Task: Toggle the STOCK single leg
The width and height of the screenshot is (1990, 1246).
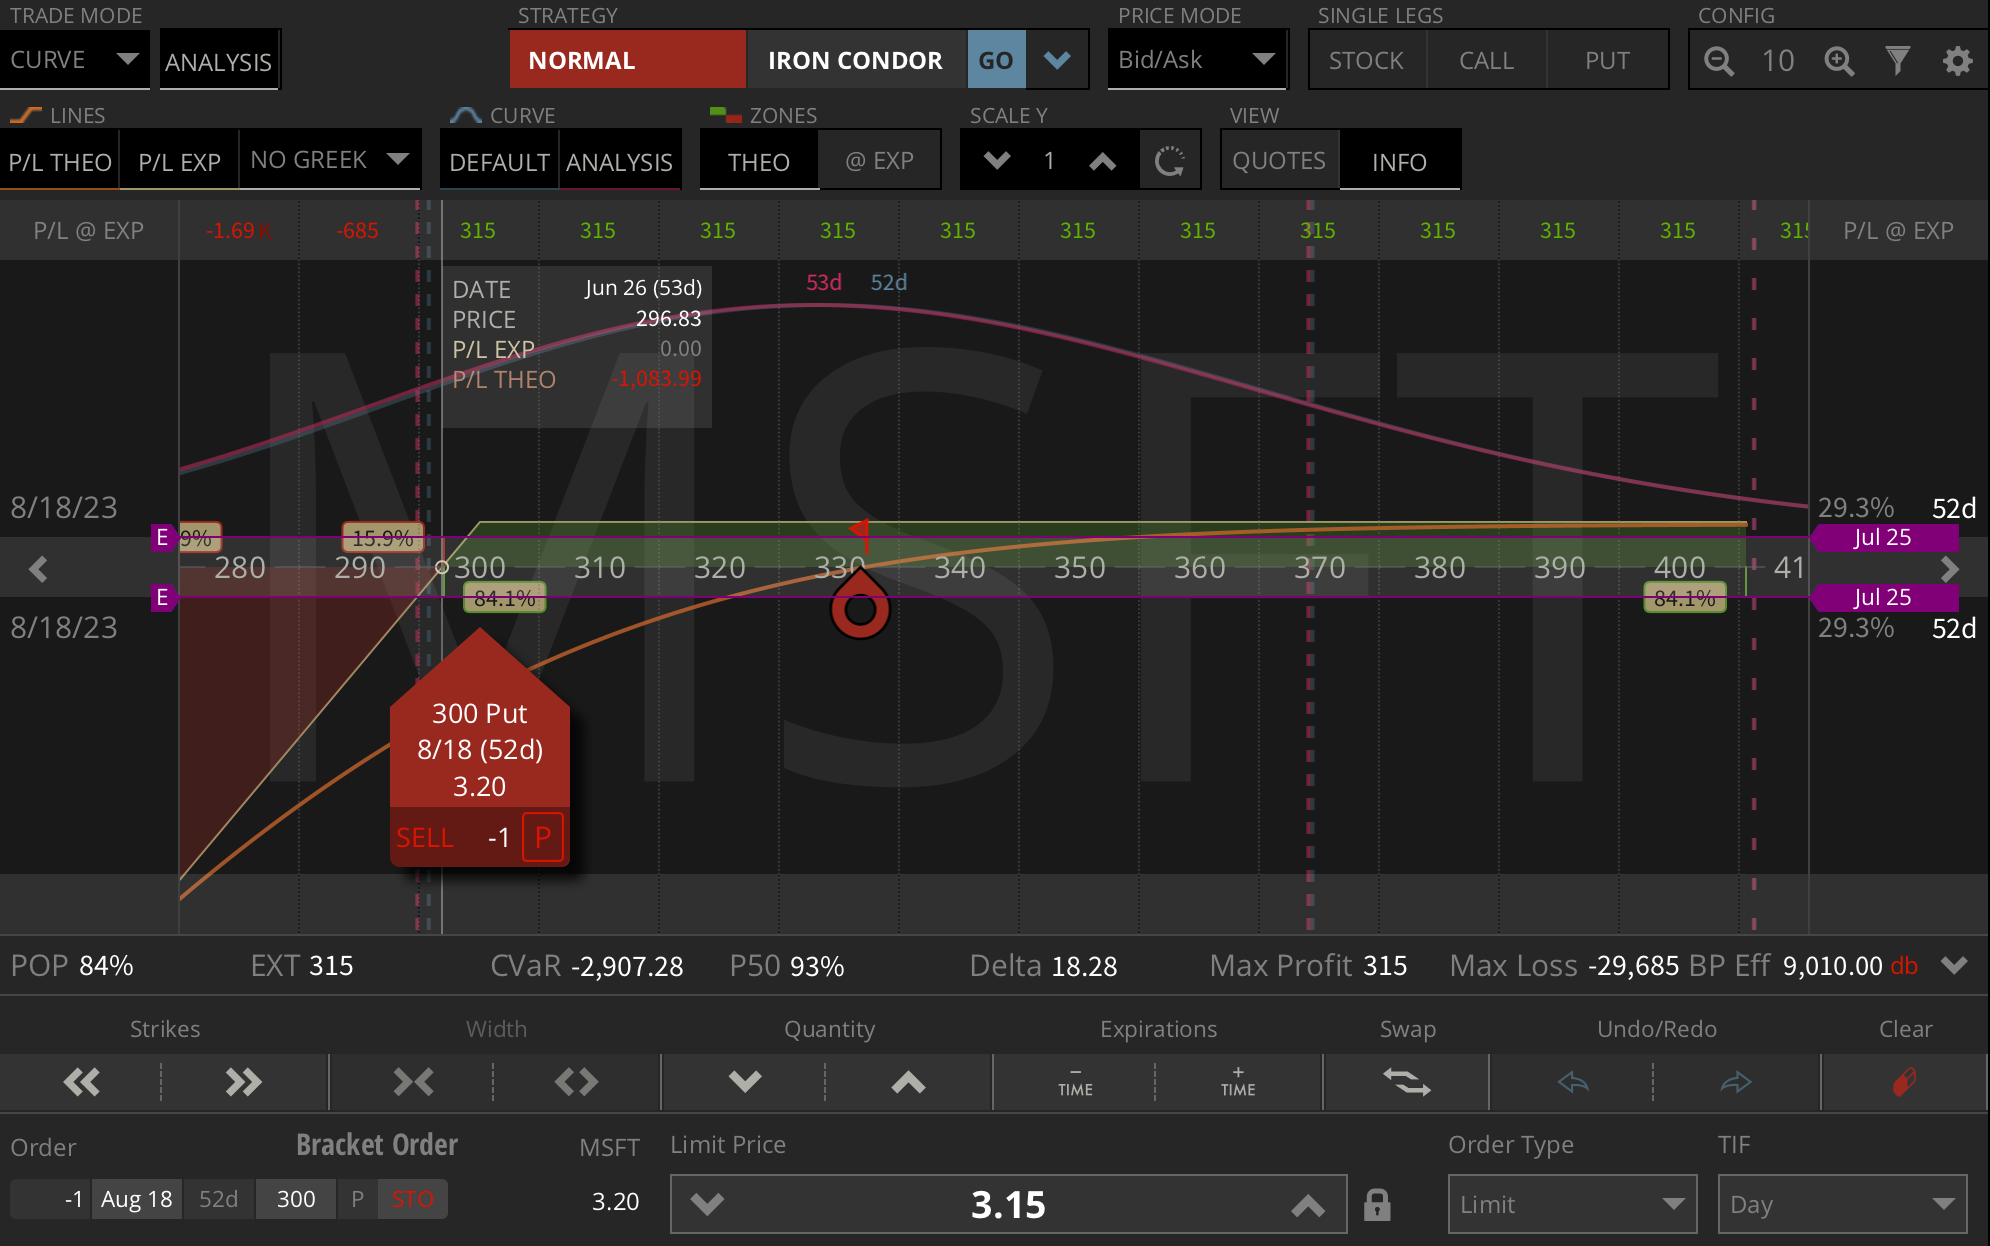Action: pos(1366,60)
